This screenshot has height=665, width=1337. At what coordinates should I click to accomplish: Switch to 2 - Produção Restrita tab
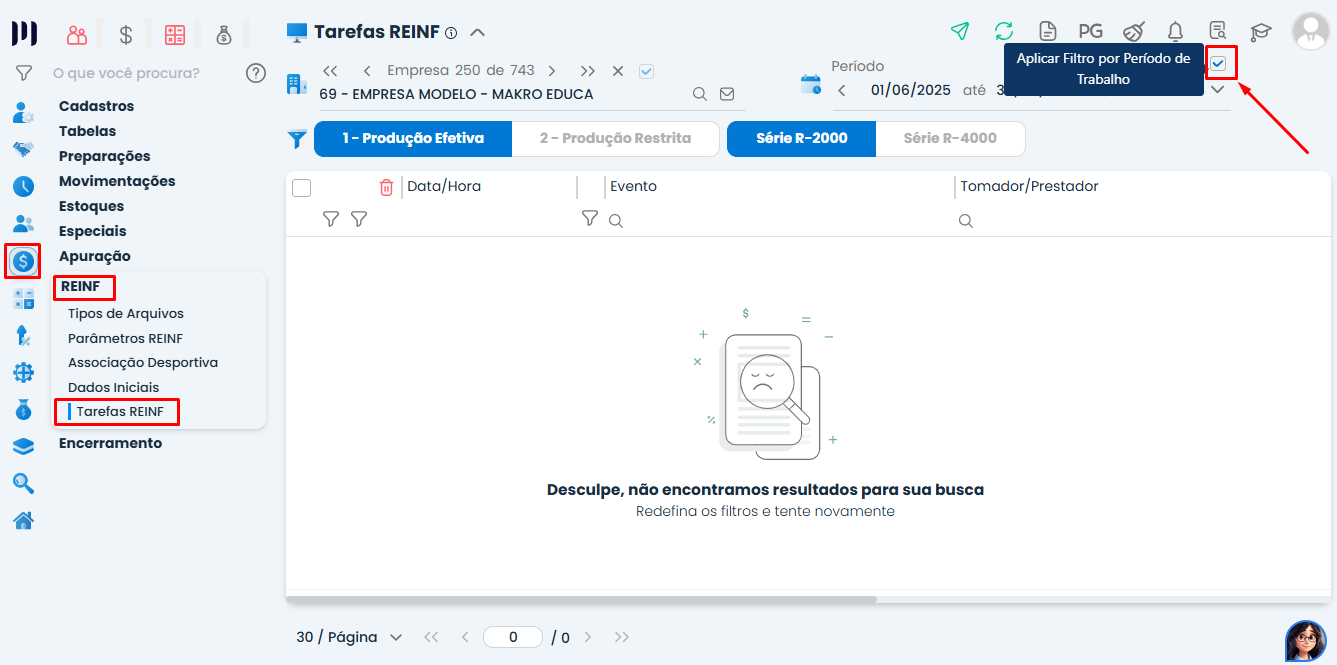click(615, 138)
